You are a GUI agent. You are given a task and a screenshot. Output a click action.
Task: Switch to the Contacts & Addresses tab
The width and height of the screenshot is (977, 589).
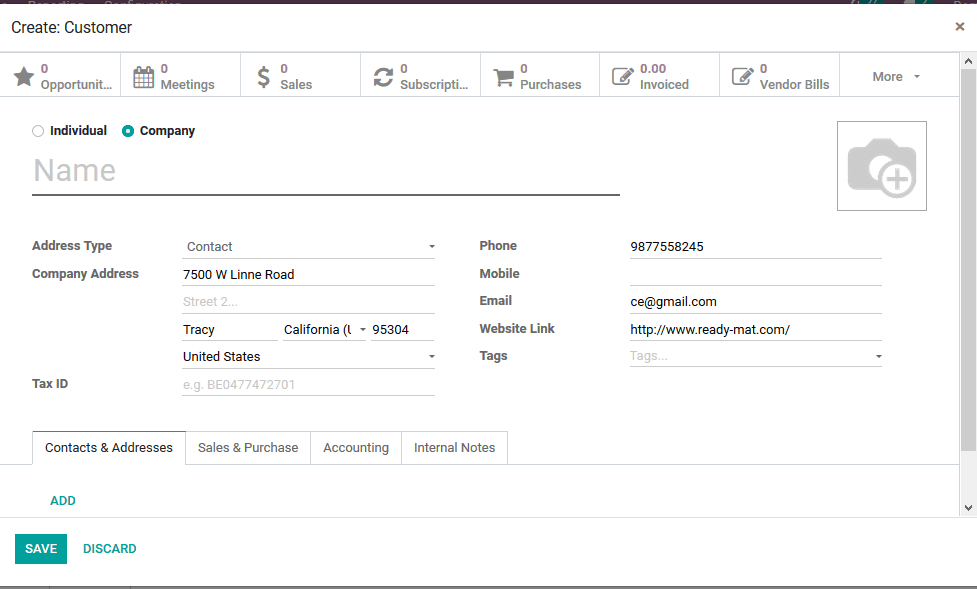pos(109,448)
